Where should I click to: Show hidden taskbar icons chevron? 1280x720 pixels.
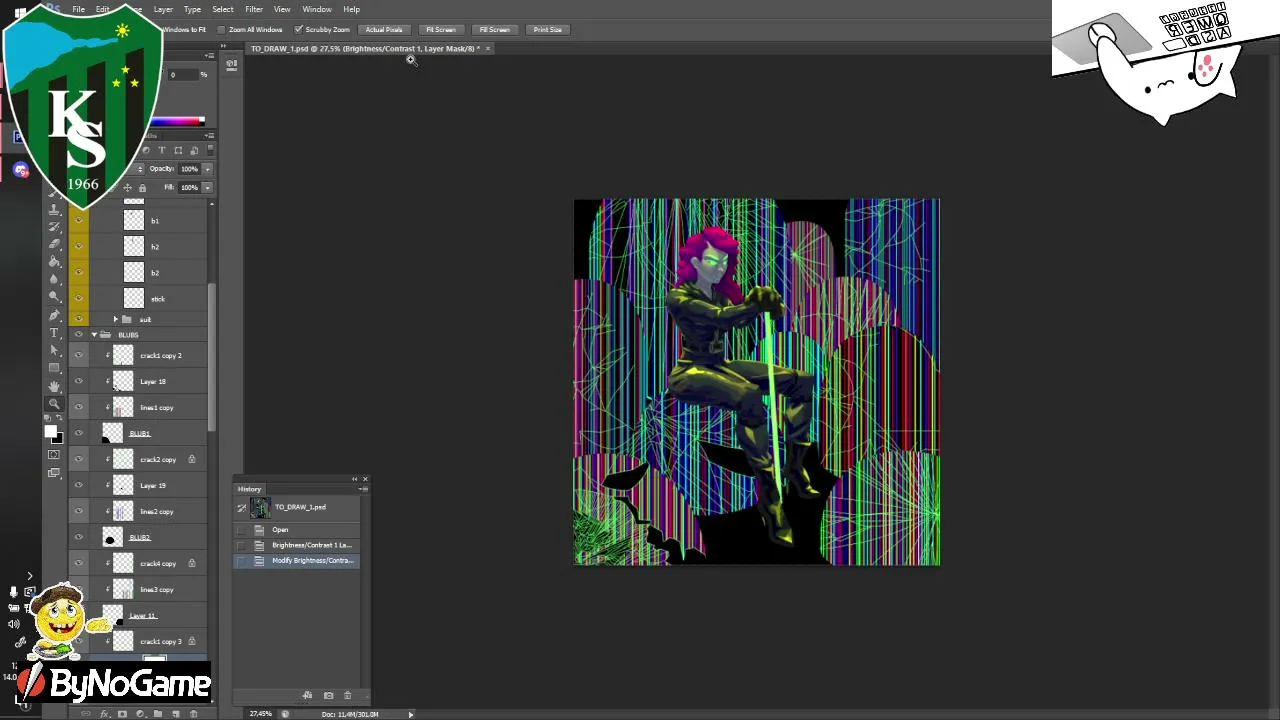(29, 576)
